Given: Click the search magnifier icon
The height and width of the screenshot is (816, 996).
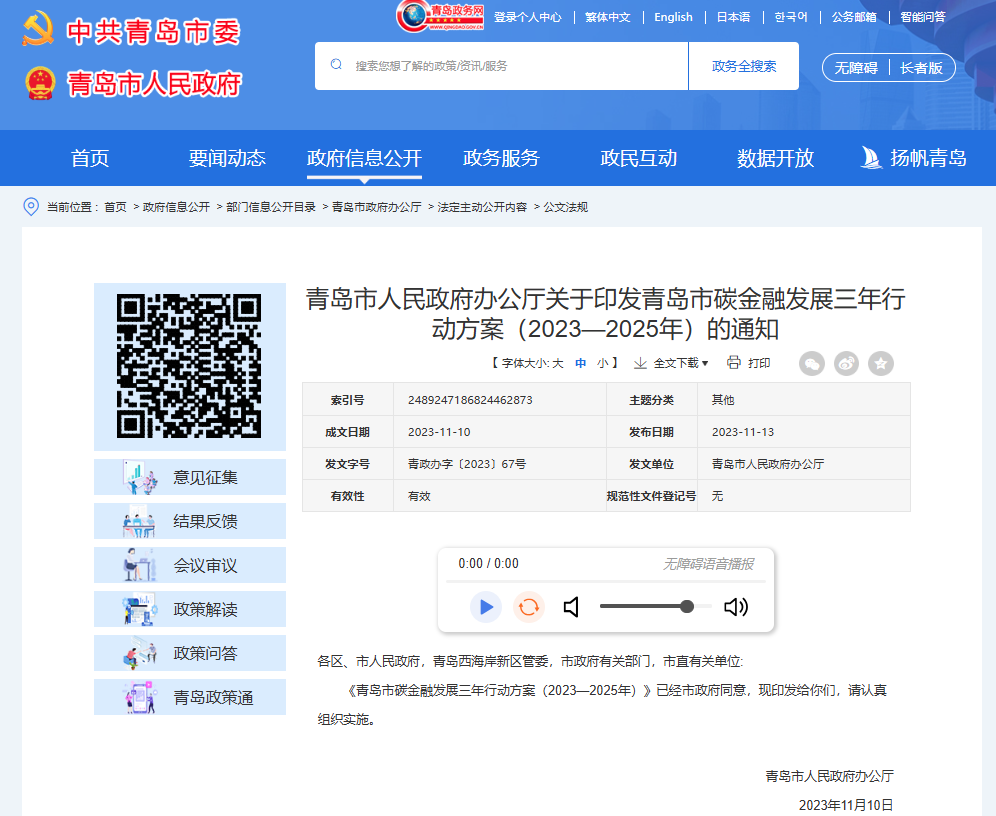Looking at the screenshot, I should [336, 65].
